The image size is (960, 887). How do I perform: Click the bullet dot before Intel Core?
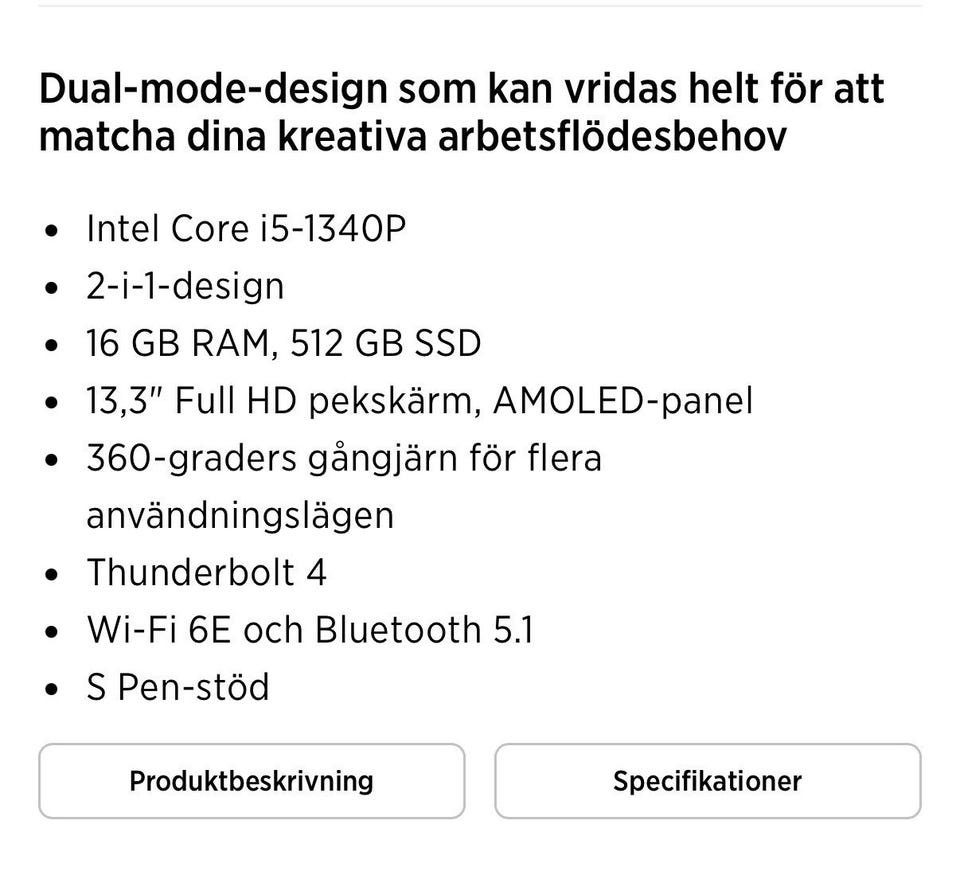point(53,231)
